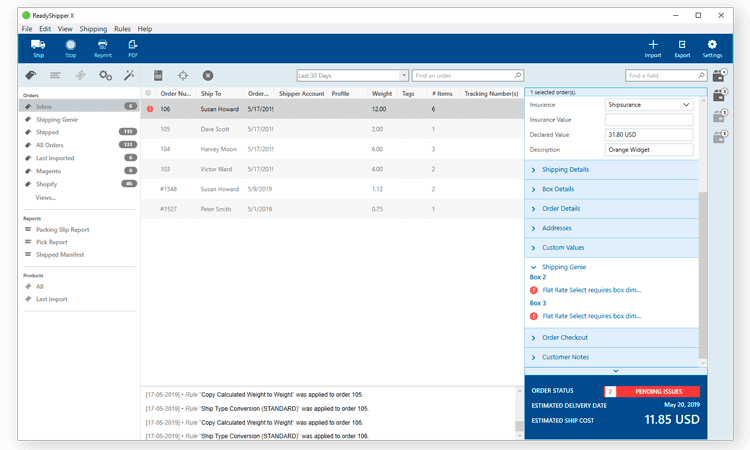Click the log panel scrollbar

pos(519,426)
